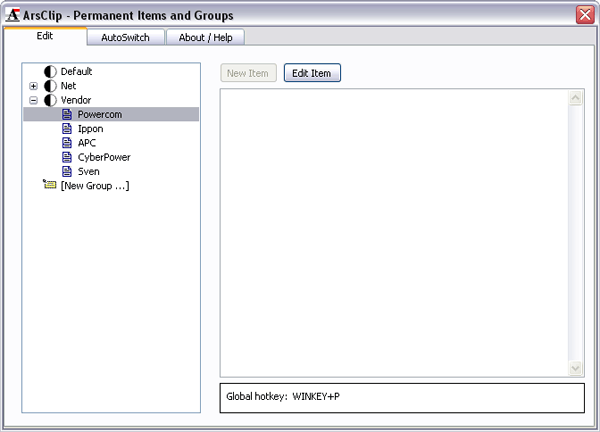Click the New Group folder icon
This screenshot has width=600, height=432.
pos(49,184)
